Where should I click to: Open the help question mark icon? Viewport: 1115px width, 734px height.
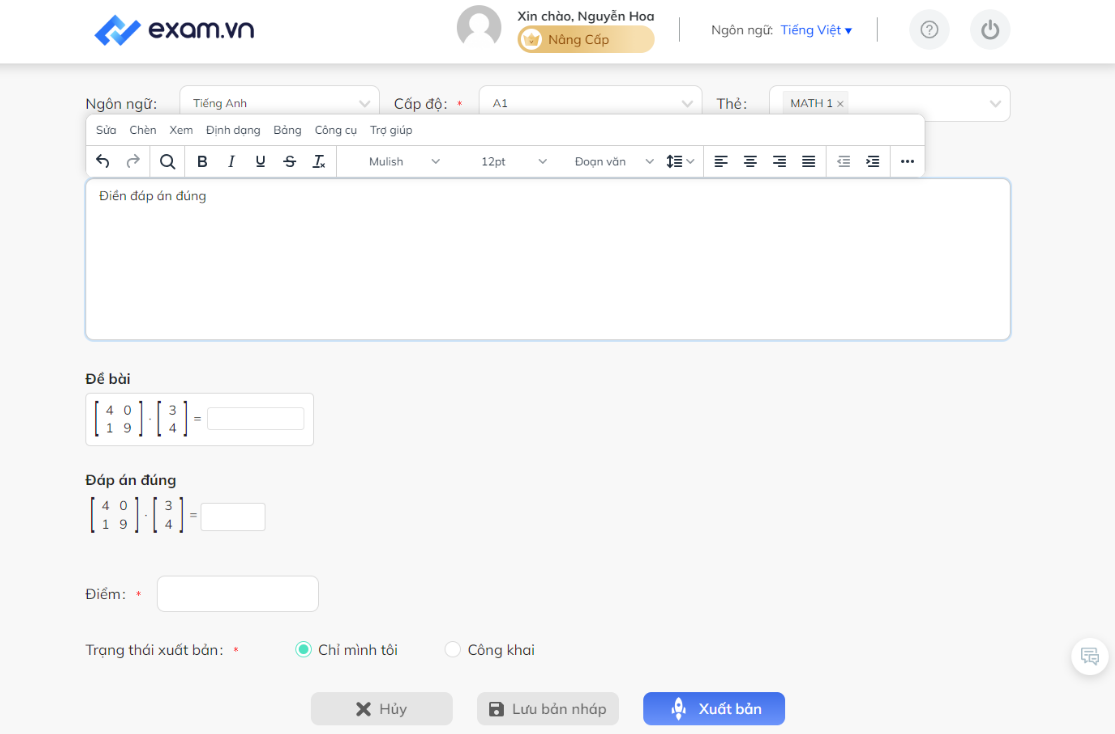[x=929, y=30]
